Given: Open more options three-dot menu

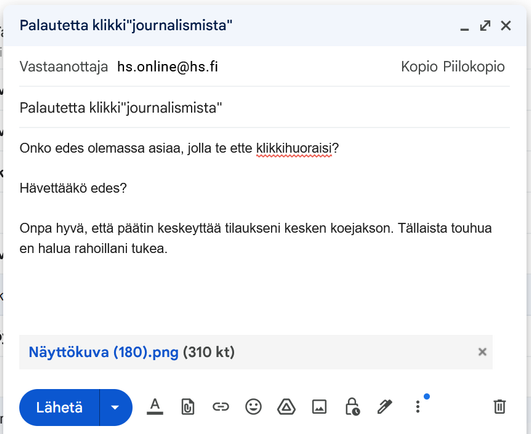Looking at the screenshot, I should click(418, 407).
